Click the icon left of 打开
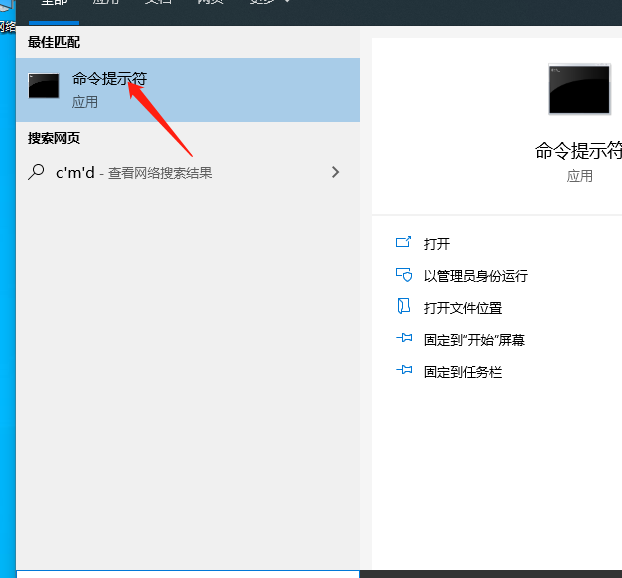Image resolution: width=622 pixels, height=578 pixels. tap(404, 243)
